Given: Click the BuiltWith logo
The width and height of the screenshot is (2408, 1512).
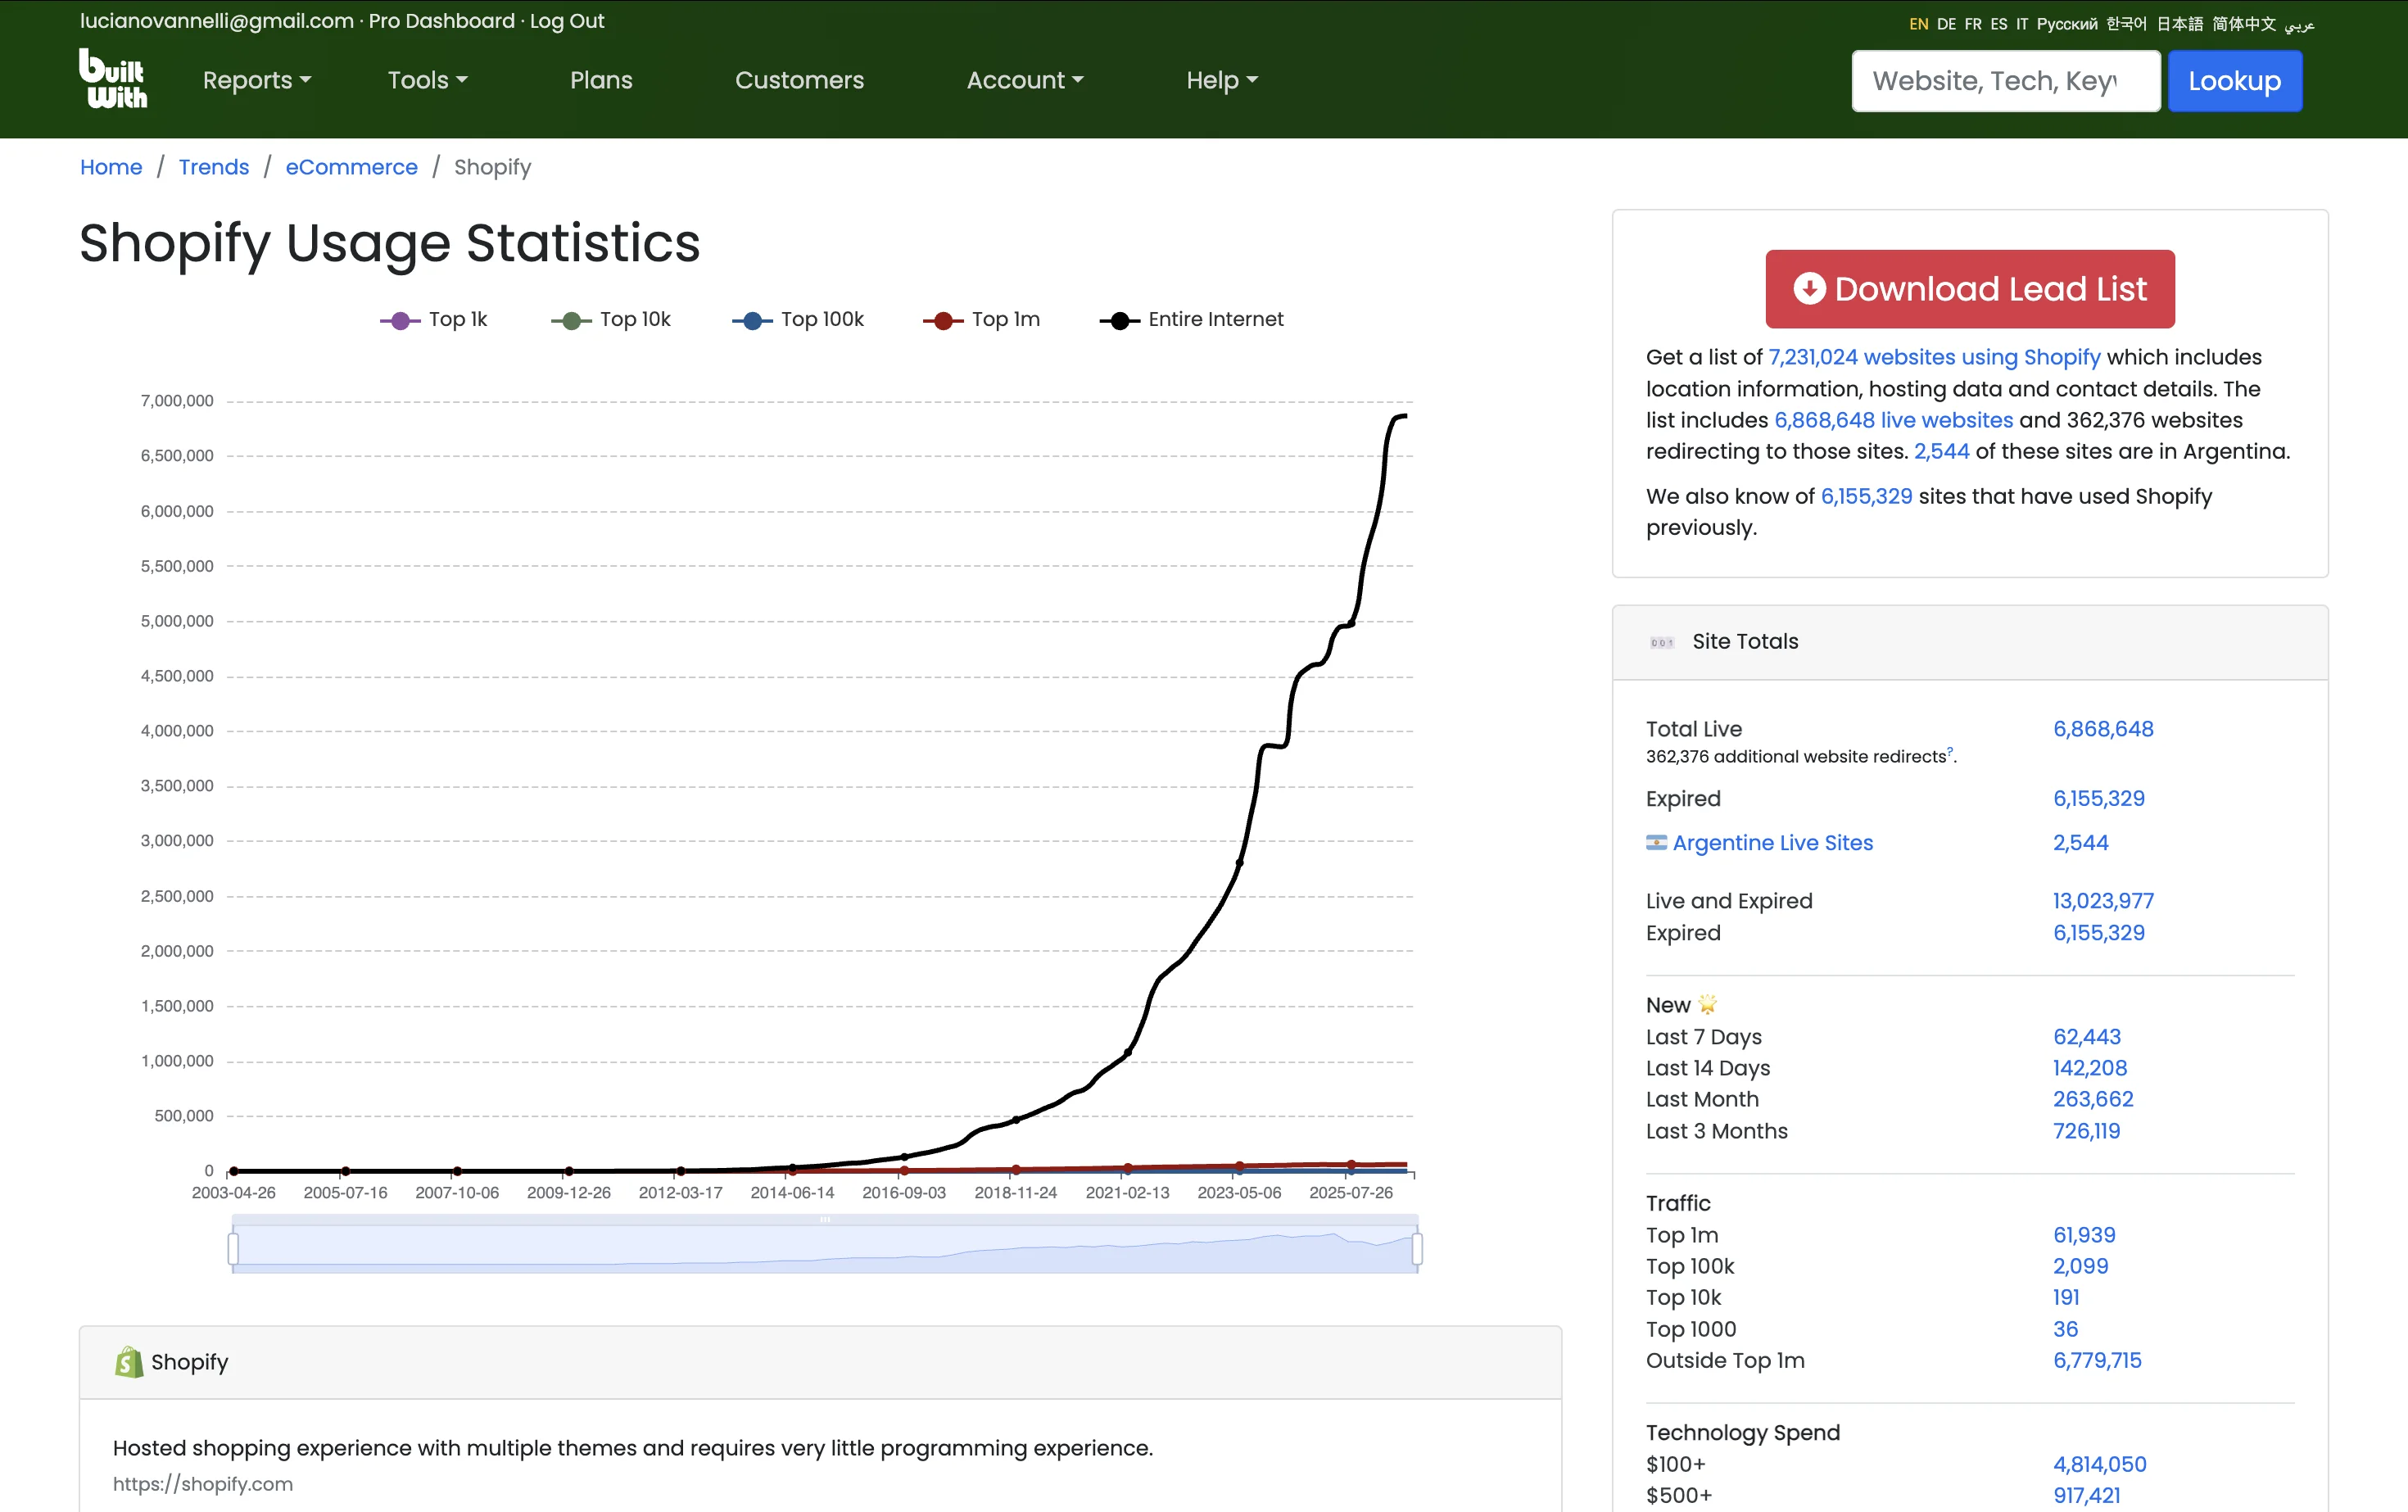Looking at the screenshot, I should 113,79.
